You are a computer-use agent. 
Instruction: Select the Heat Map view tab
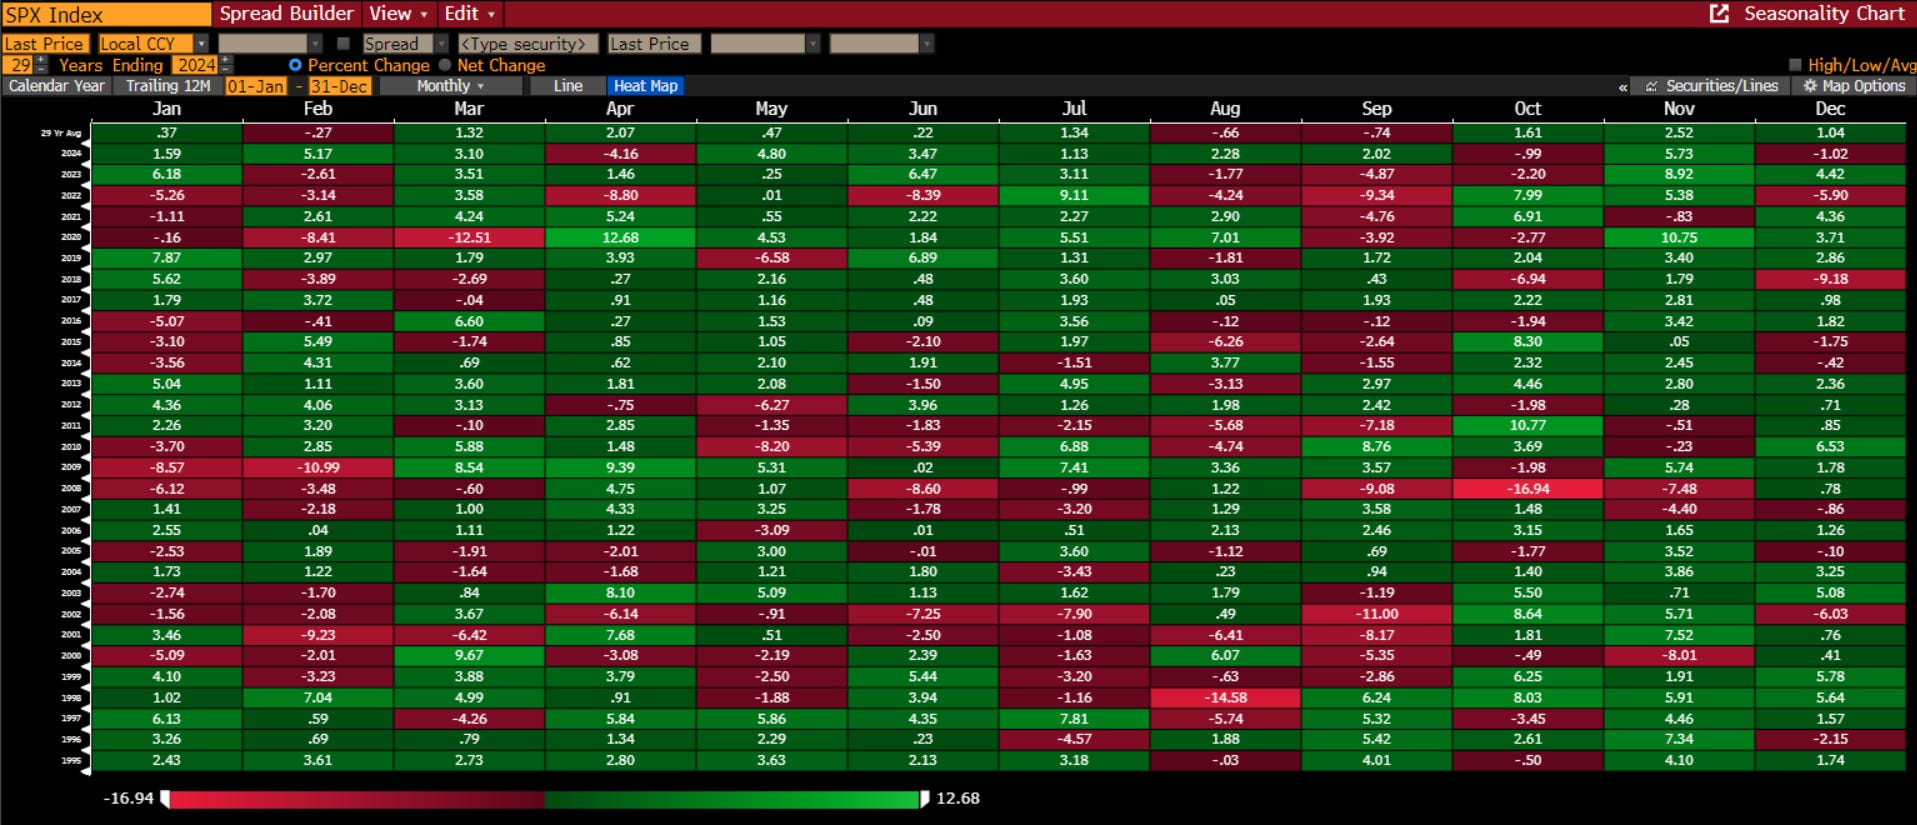point(646,86)
